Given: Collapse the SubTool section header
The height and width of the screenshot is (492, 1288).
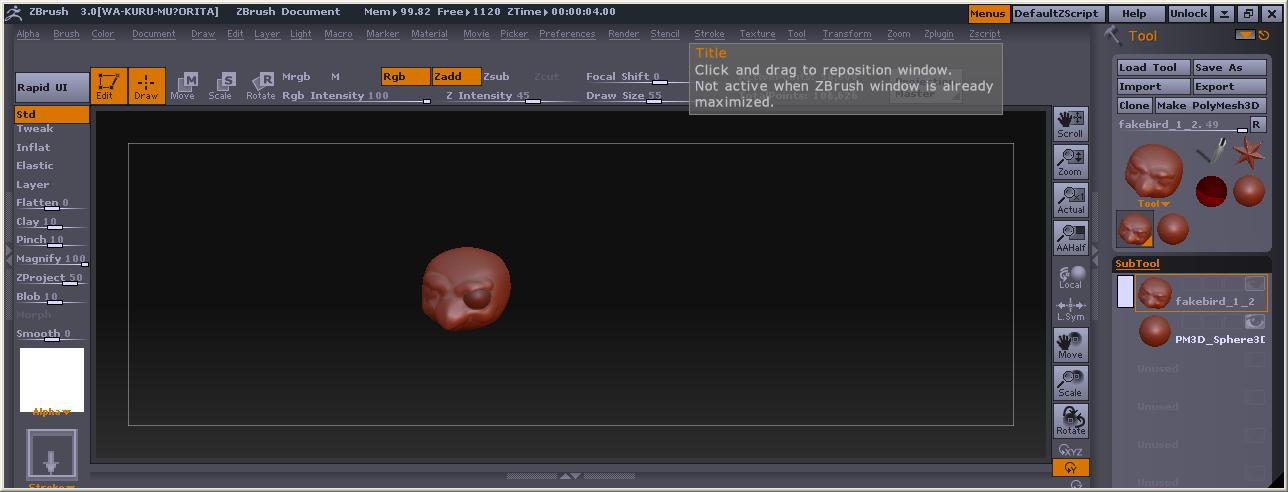Looking at the screenshot, I should (1137, 264).
